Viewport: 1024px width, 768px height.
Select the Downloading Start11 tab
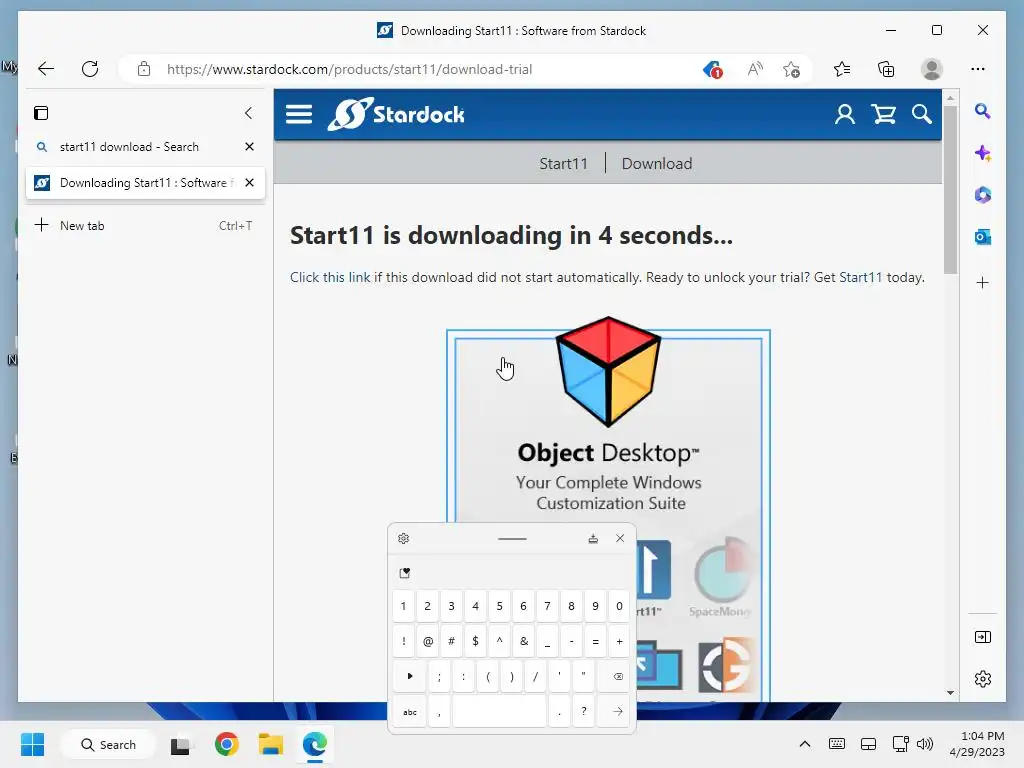pos(134,183)
